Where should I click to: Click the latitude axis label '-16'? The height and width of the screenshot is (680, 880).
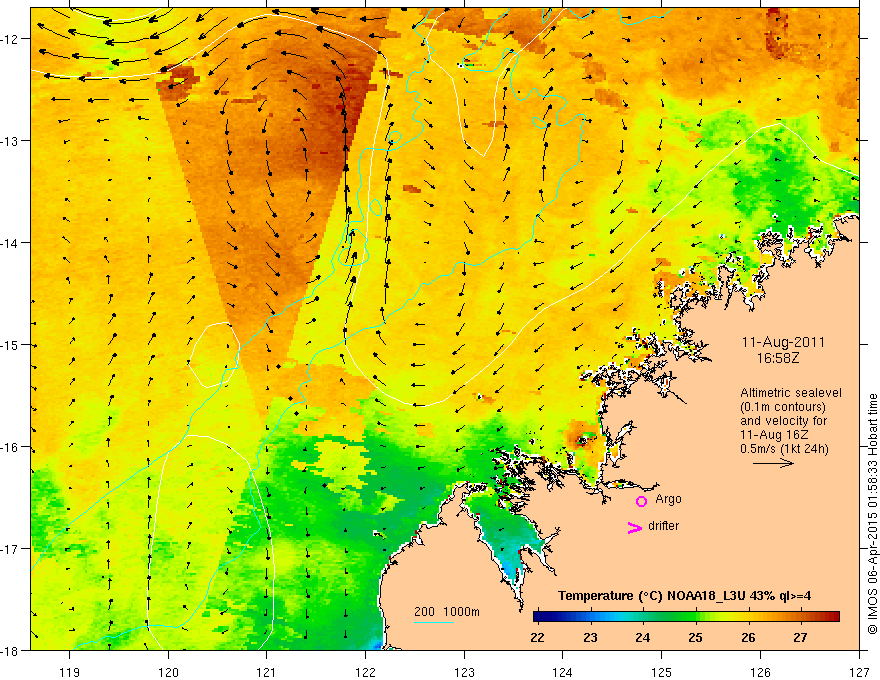tap(10, 447)
